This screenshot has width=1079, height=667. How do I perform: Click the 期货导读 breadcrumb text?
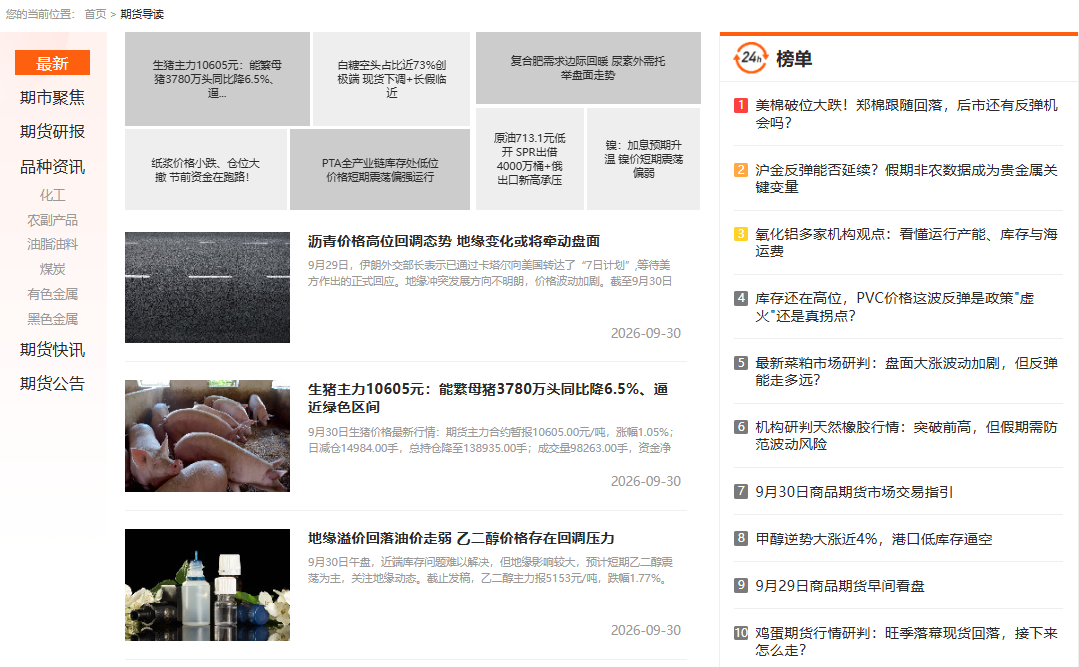click(x=142, y=14)
